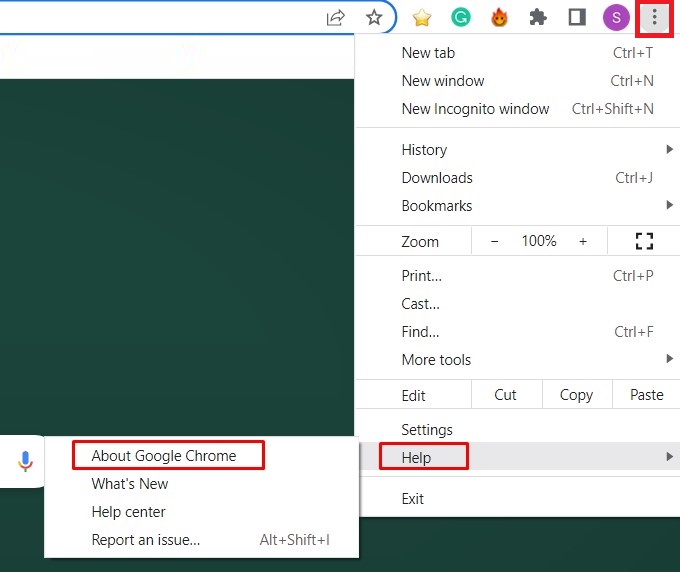Toggle the side panel icon

tap(577, 18)
